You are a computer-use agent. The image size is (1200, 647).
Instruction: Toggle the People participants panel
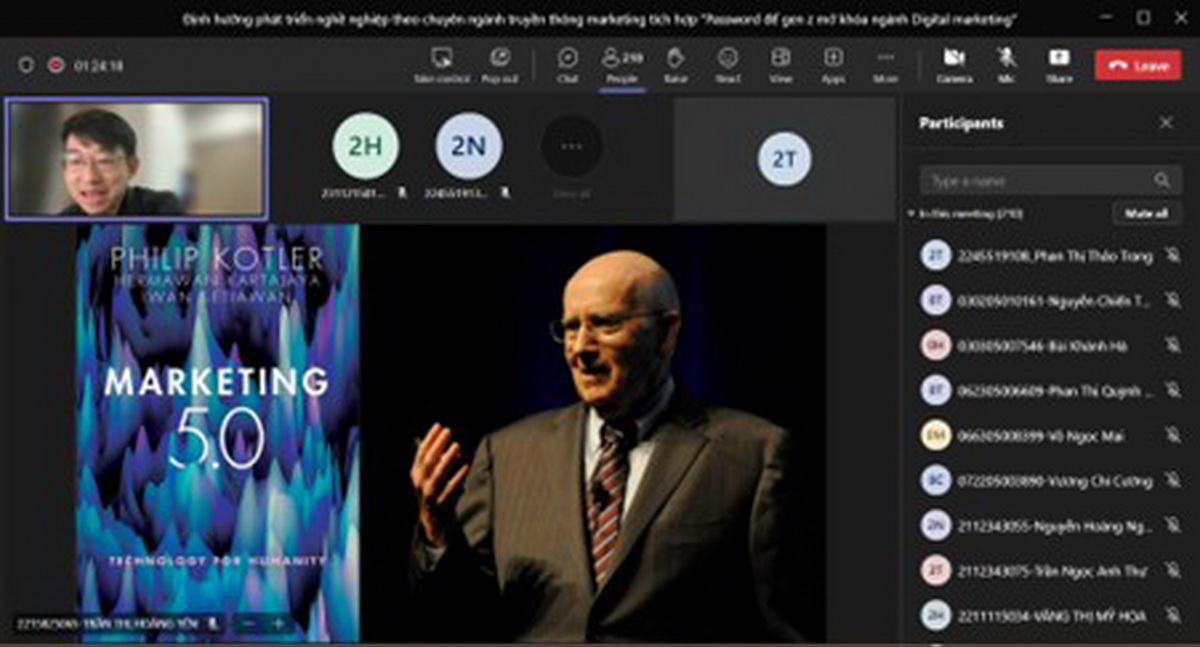622,64
